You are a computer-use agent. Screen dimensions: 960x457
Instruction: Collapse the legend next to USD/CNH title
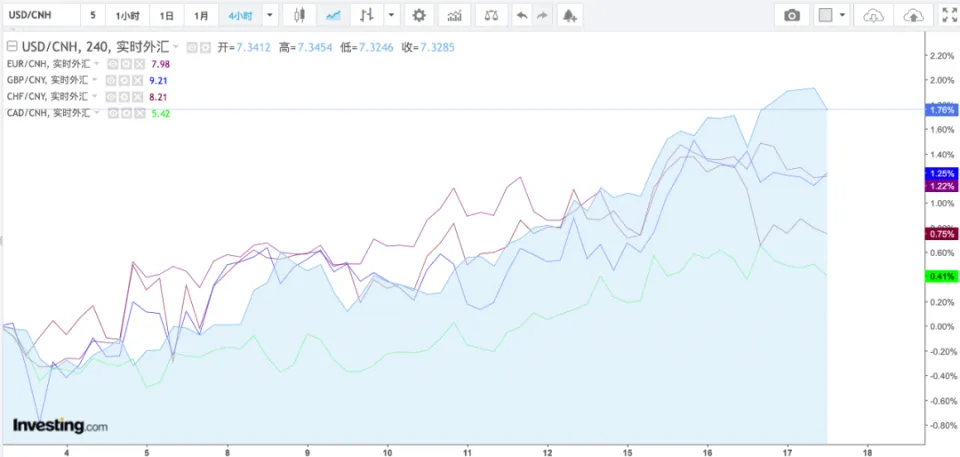coord(10,47)
